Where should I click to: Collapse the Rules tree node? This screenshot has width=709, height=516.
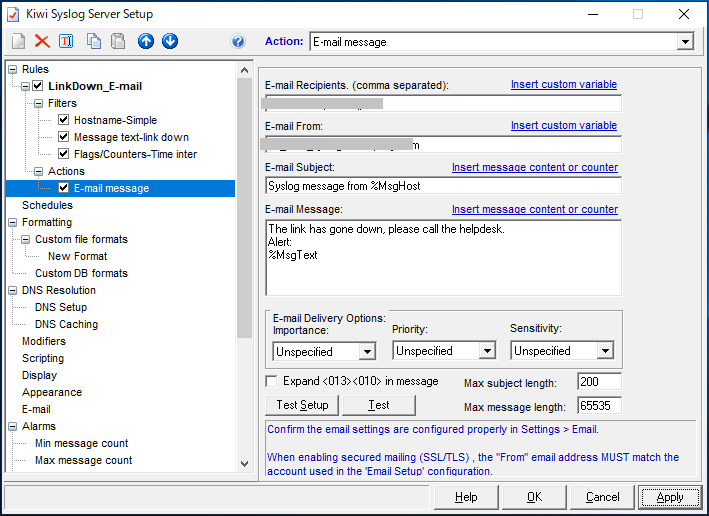coord(13,69)
